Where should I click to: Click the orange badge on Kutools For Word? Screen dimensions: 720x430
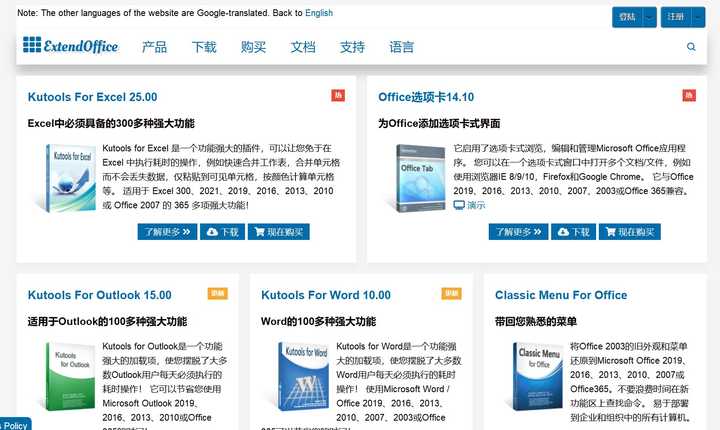tap(451, 294)
